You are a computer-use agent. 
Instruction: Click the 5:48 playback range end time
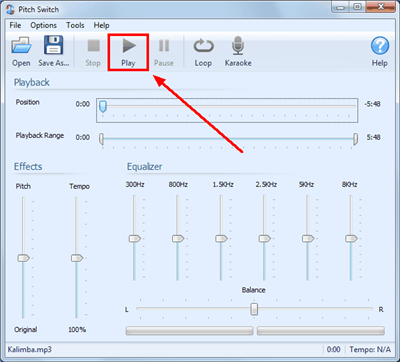(x=373, y=137)
